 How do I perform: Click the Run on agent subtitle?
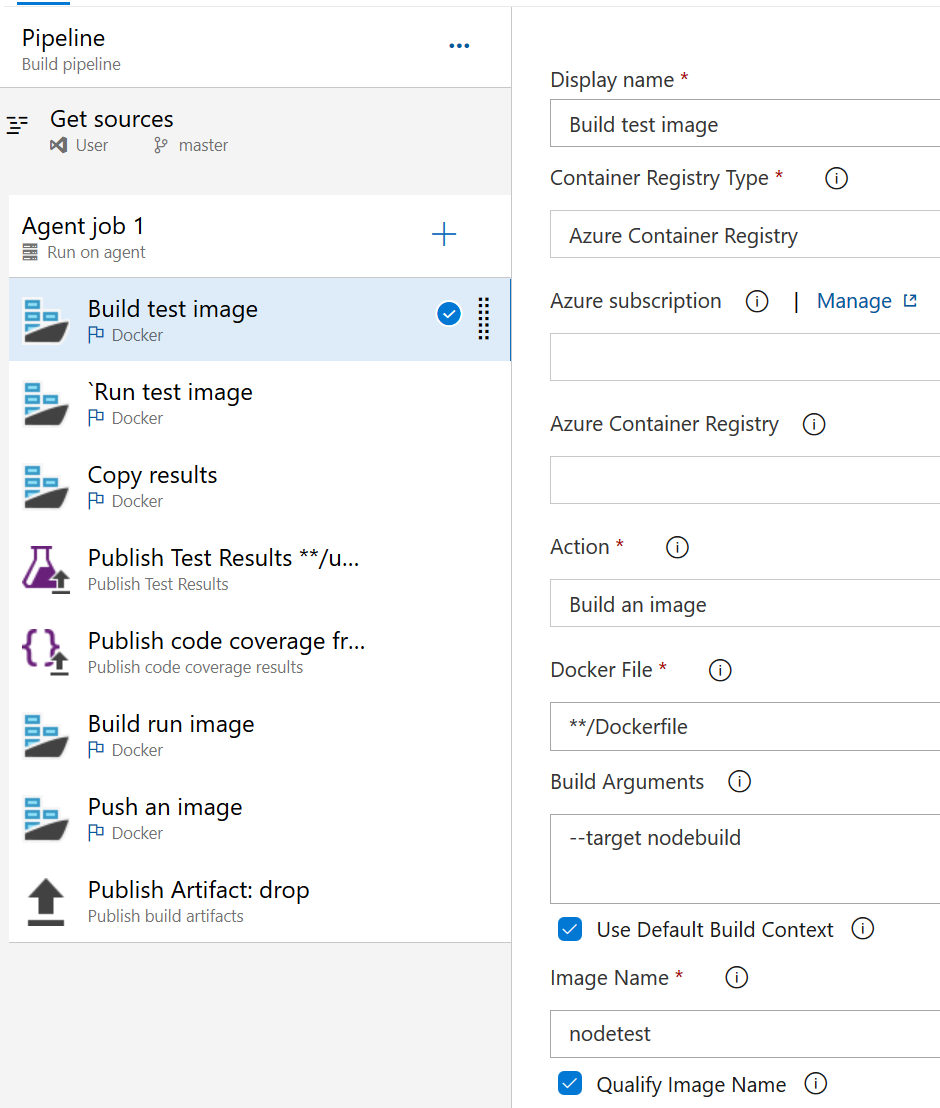(96, 252)
